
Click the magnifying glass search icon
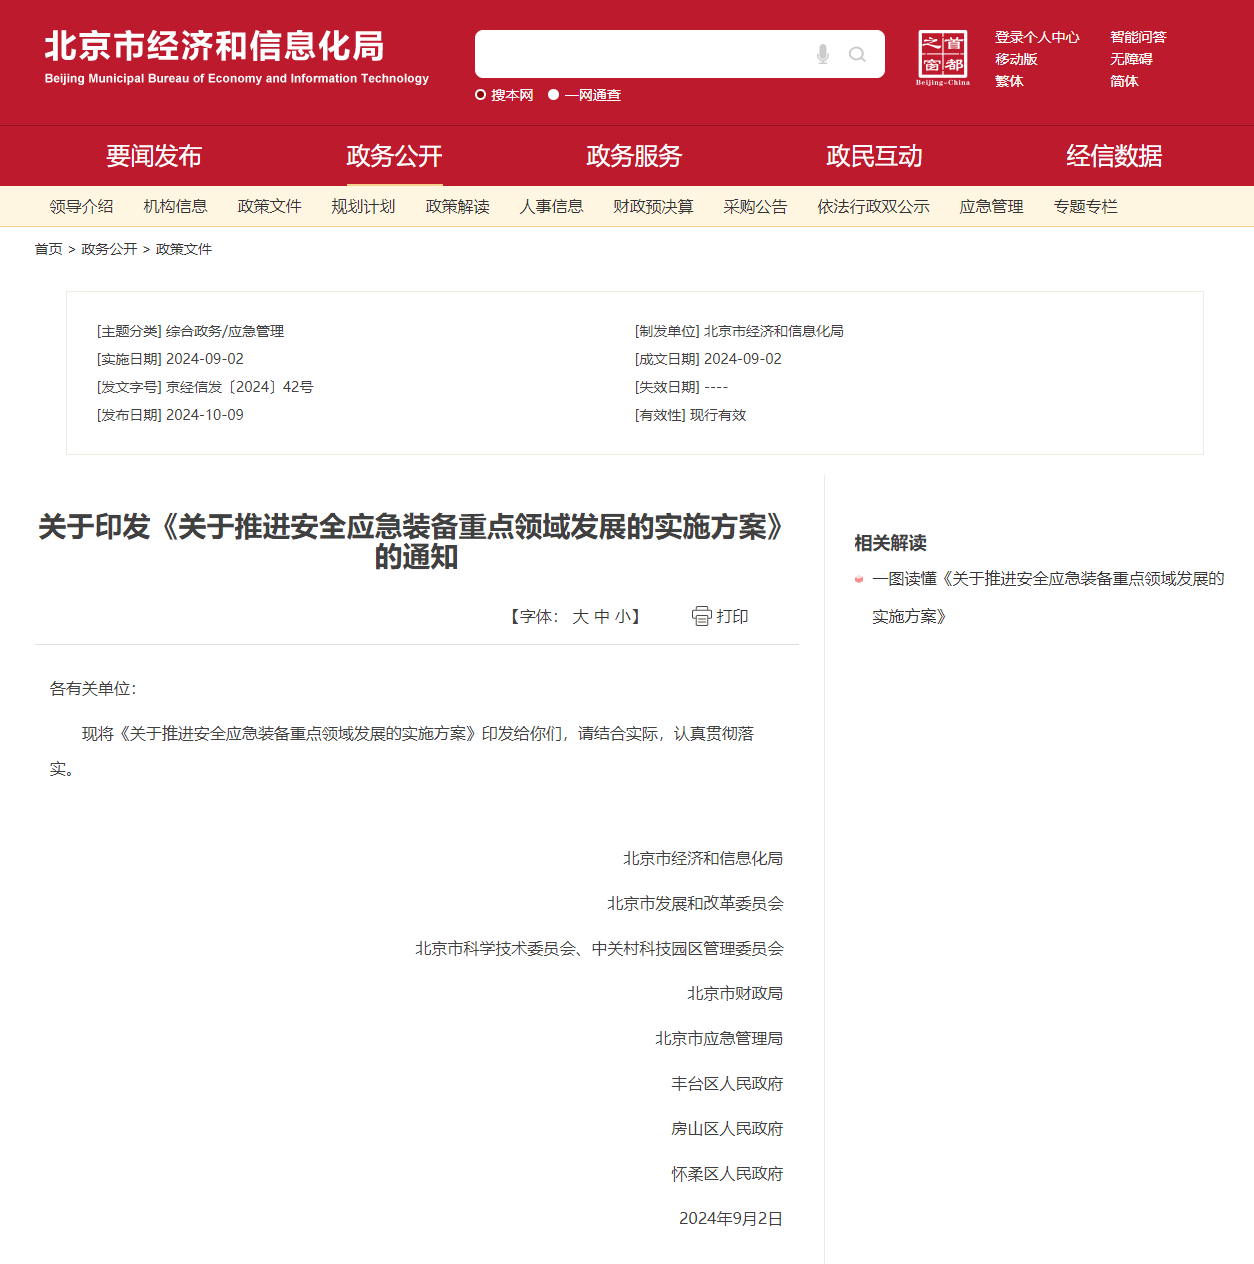point(857,54)
